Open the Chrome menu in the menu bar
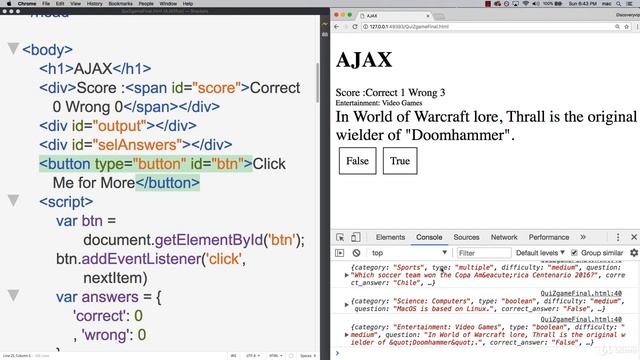Viewport: 640px width, 360px height. click(27, 4)
